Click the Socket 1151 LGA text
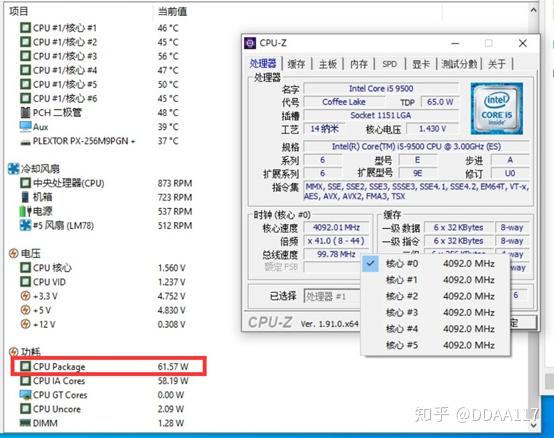554x438 pixels. pos(381,116)
